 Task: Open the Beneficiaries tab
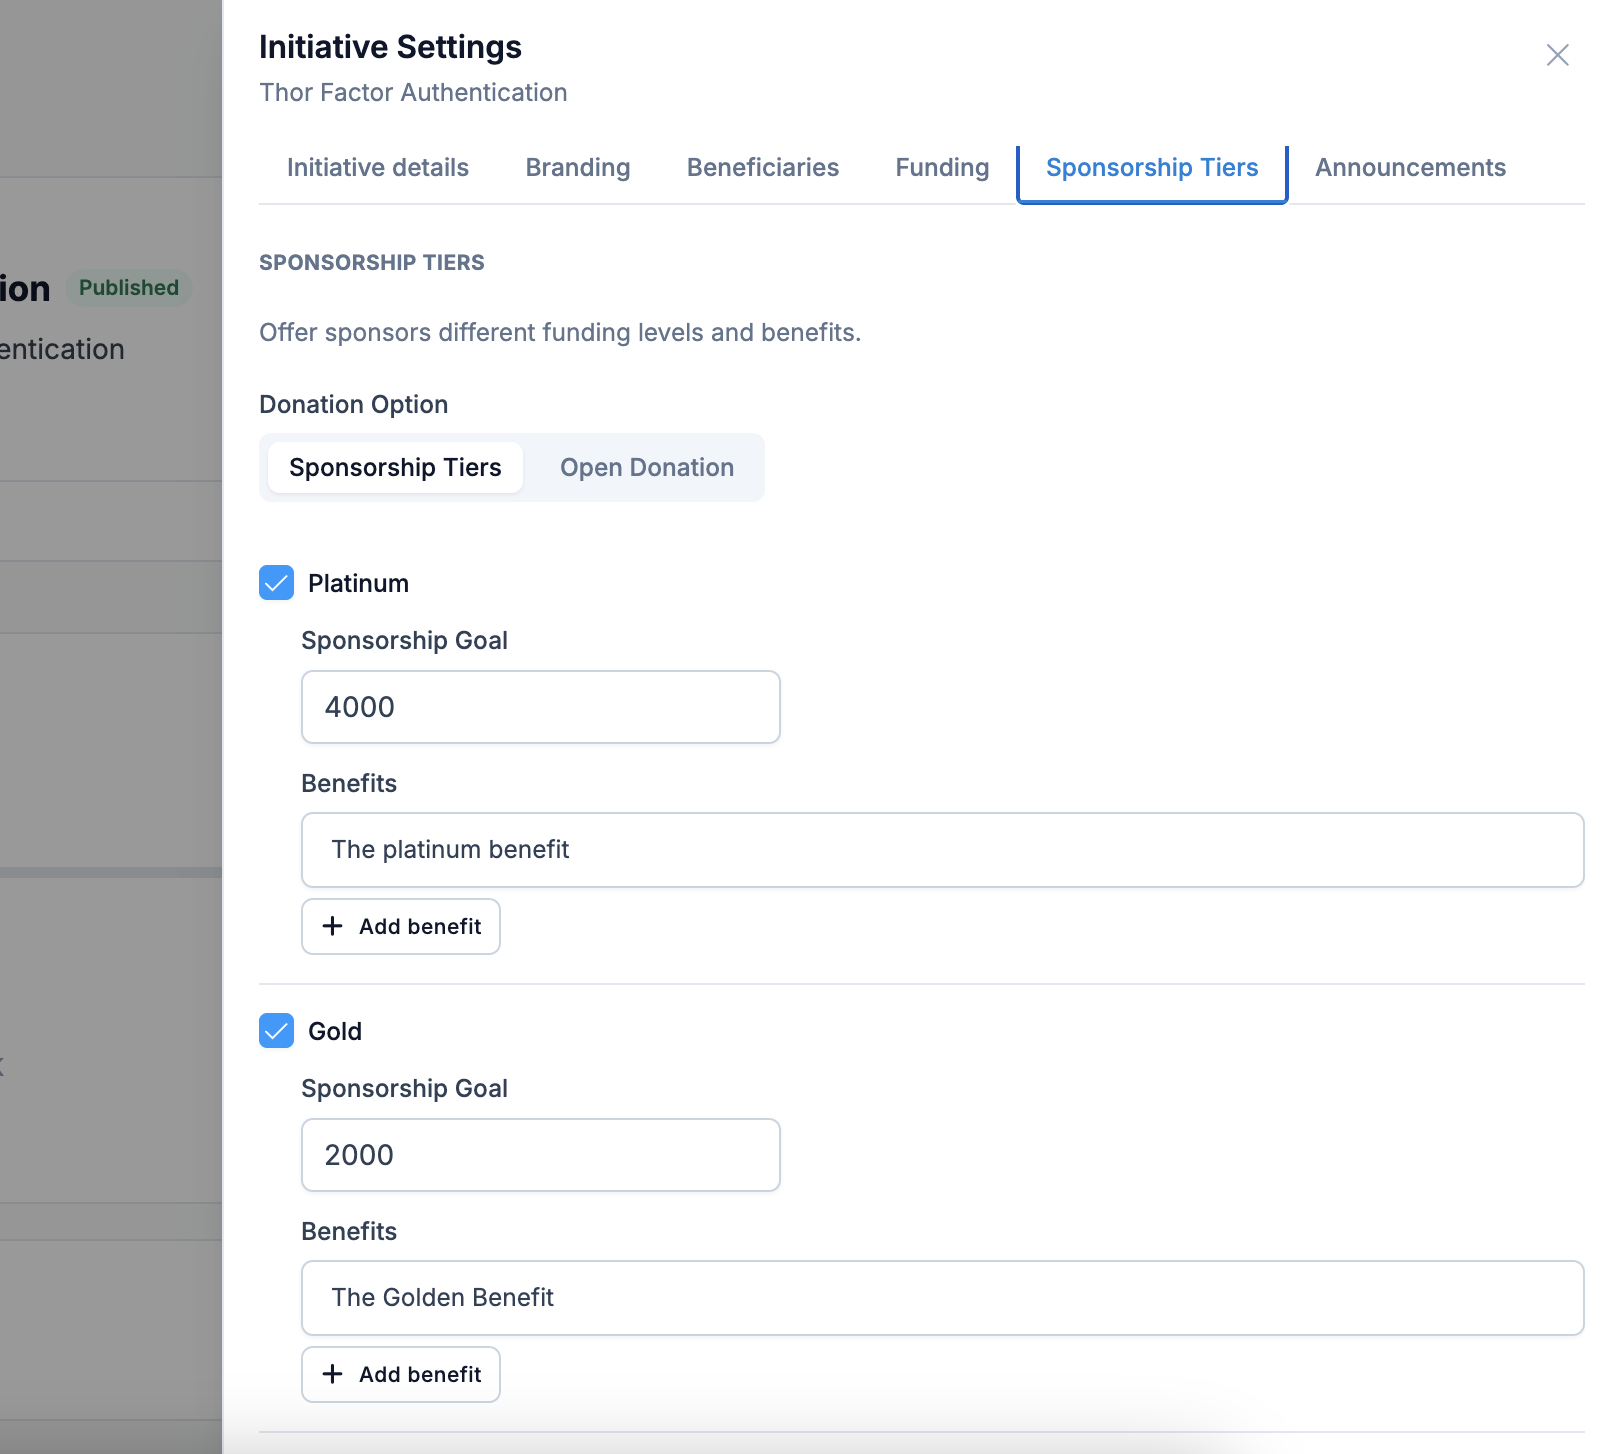tap(762, 168)
